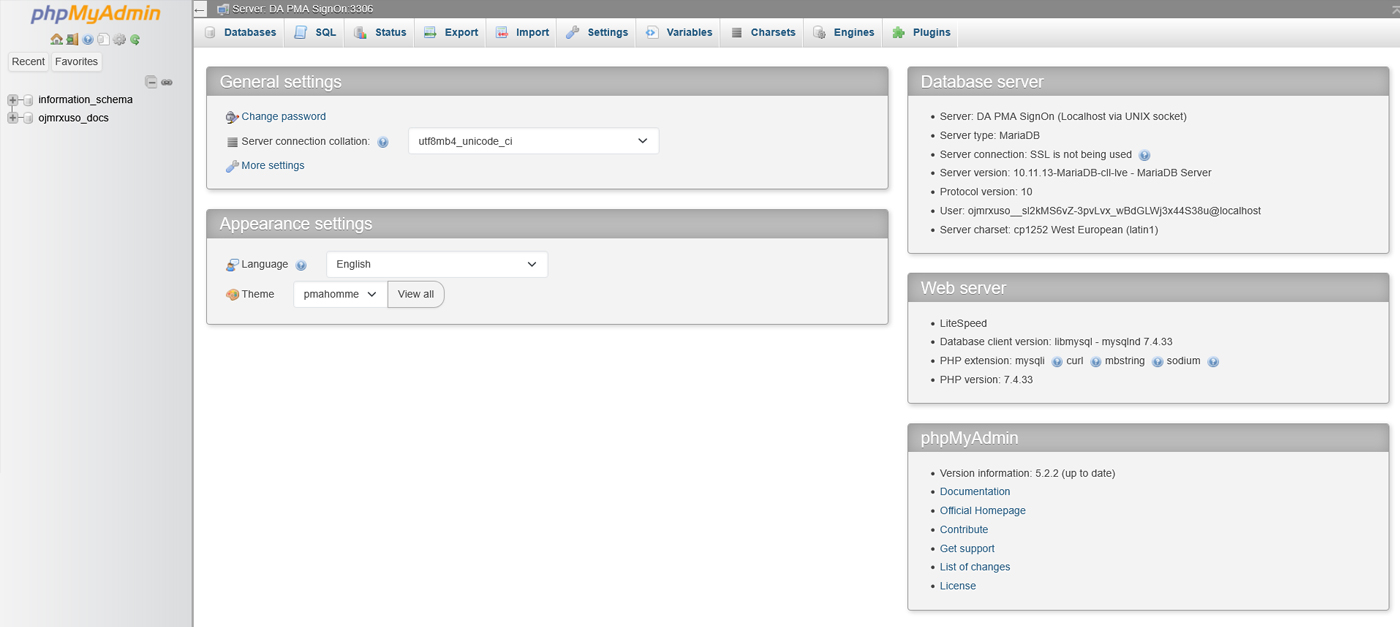Click the Change password link
This screenshot has width=1400, height=627.
click(x=283, y=116)
